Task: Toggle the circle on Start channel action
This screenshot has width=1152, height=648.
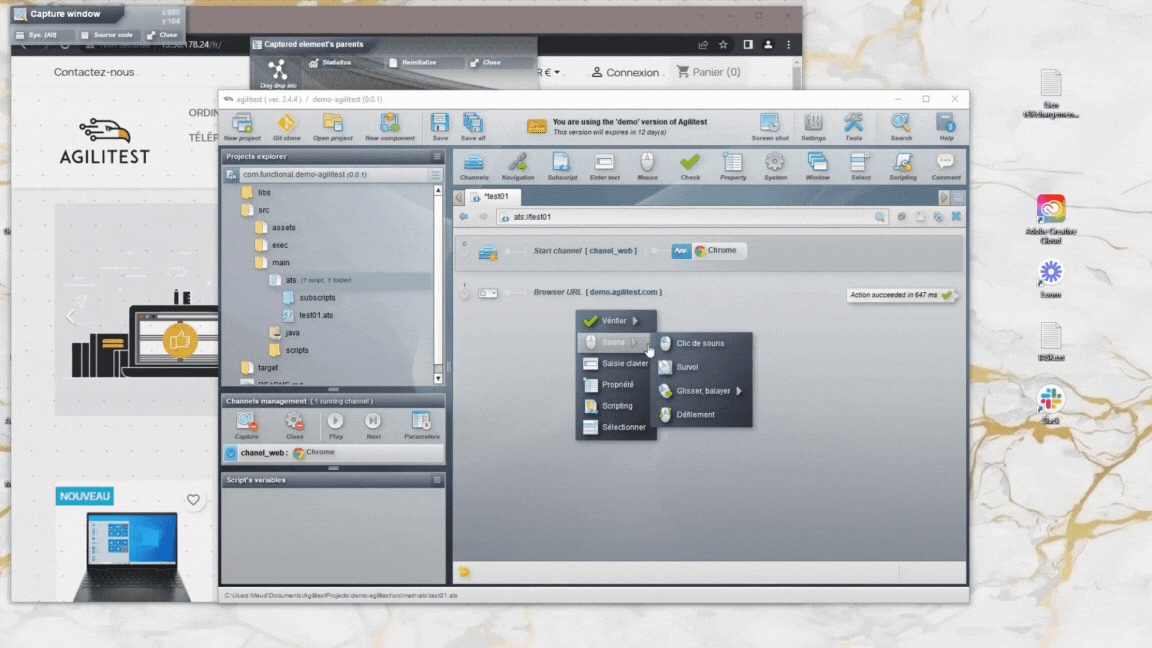Action: coord(464,253)
